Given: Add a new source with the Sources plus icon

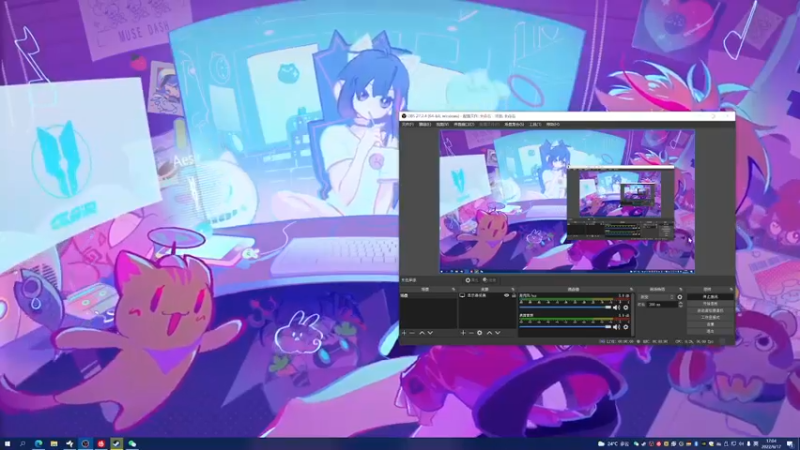Looking at the screenshot, I should (x=463, y=333).
